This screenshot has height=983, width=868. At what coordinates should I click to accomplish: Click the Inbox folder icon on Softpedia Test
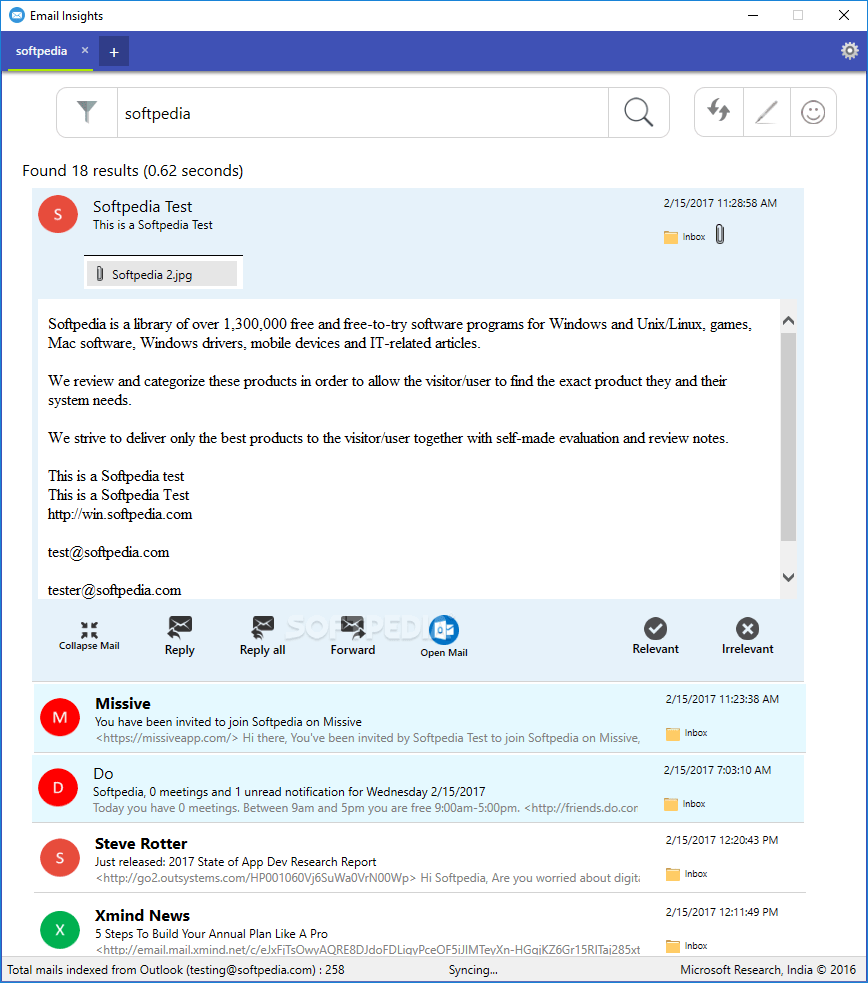[x=671, y=236]
